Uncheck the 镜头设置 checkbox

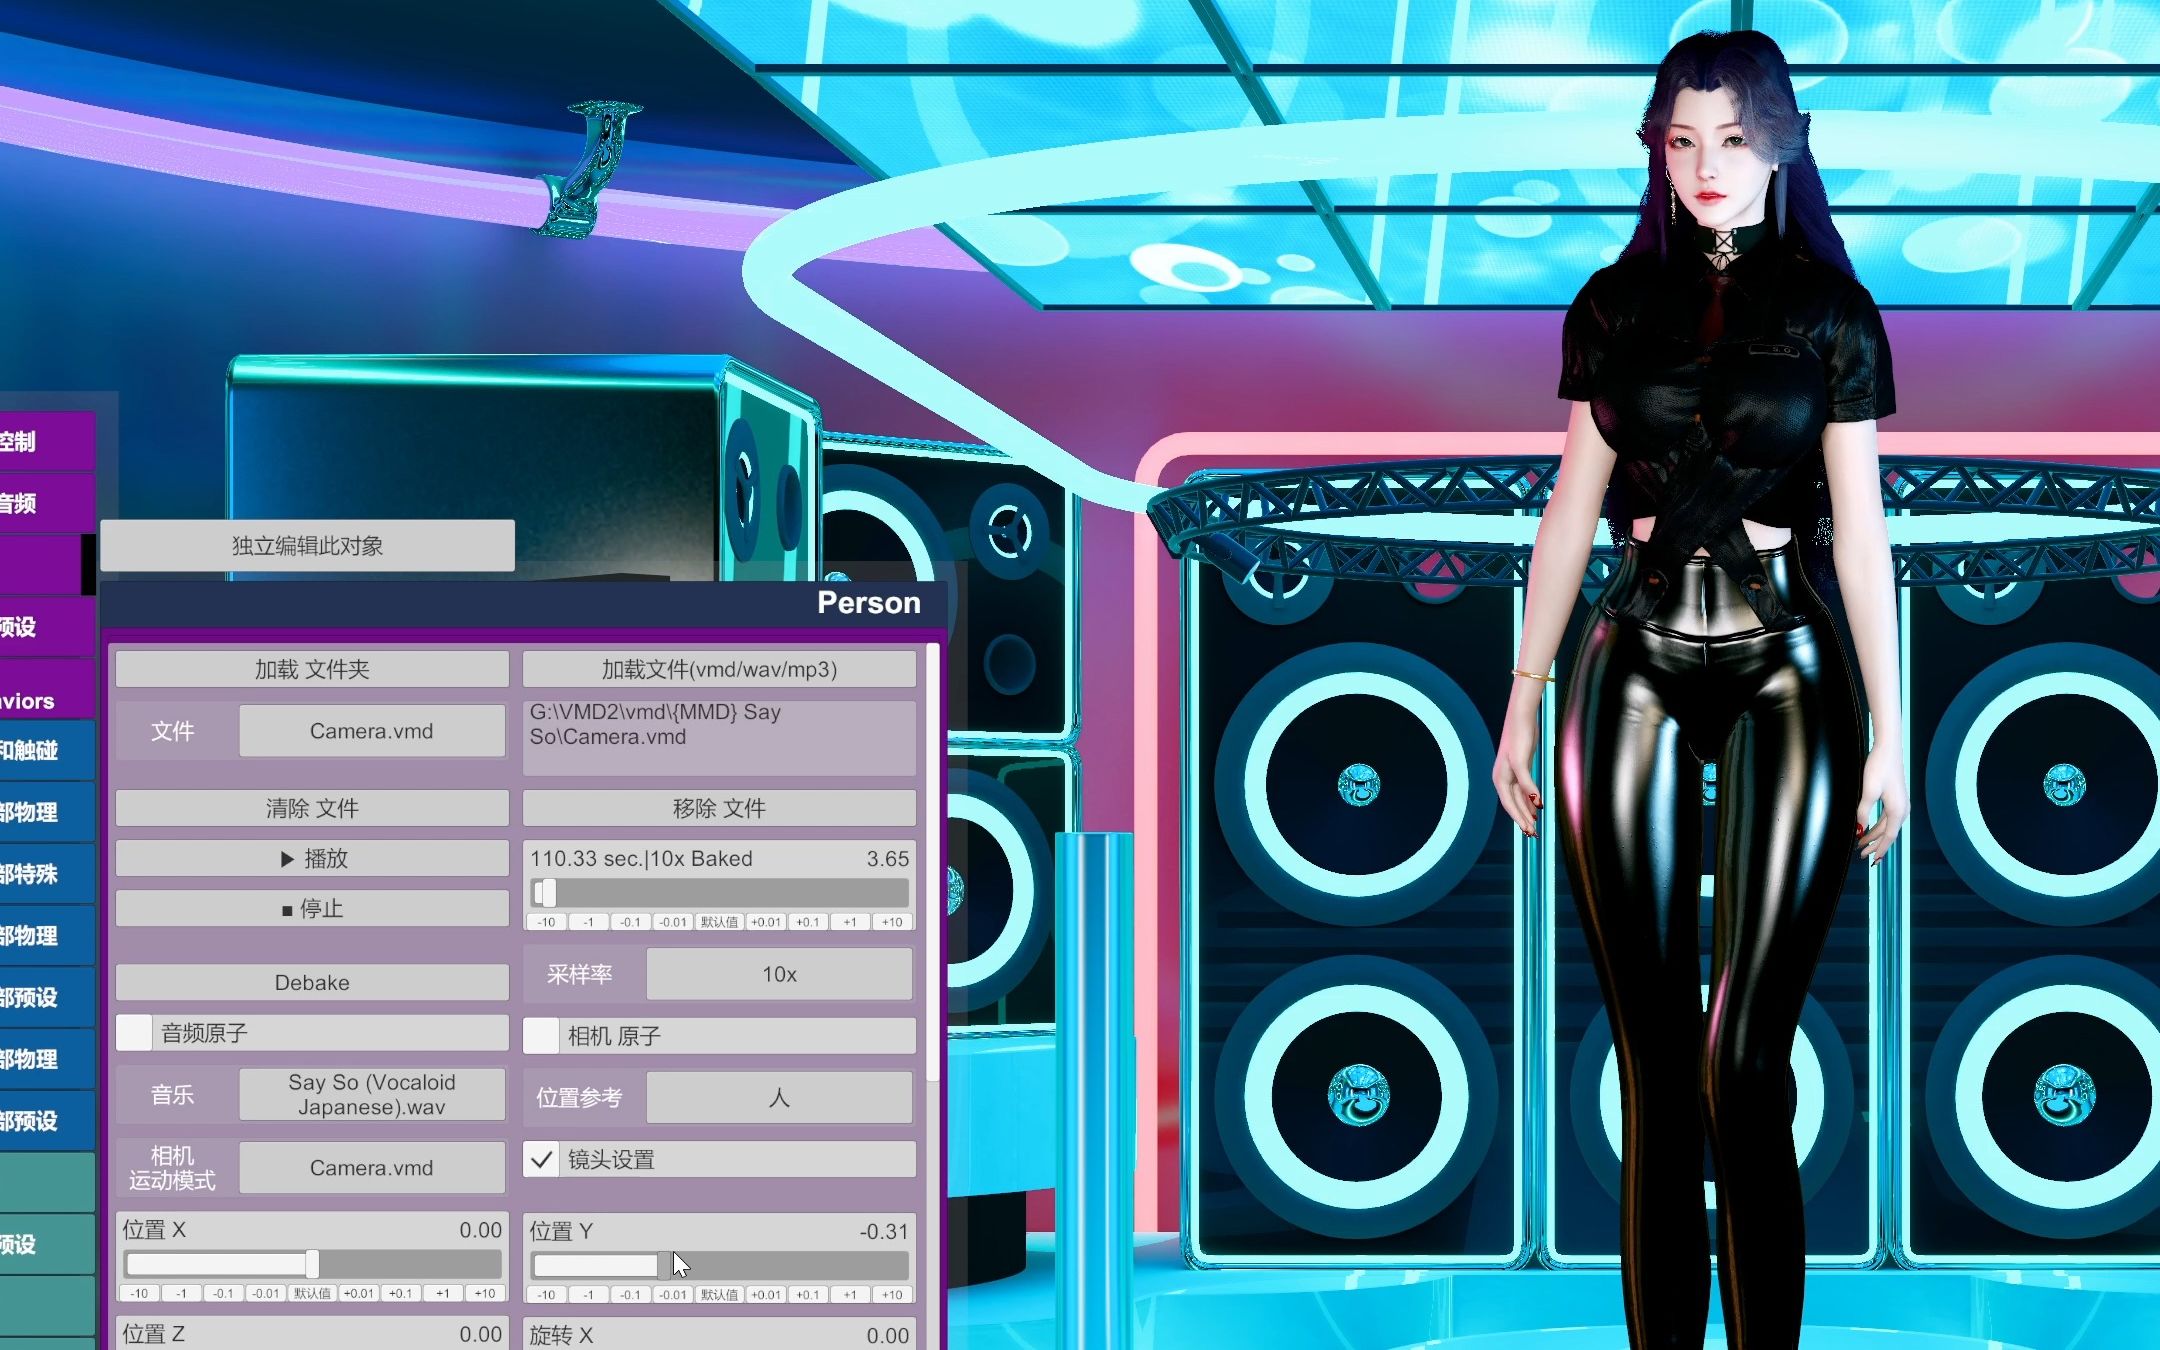pyautogui.click(x=541, y=1160)
